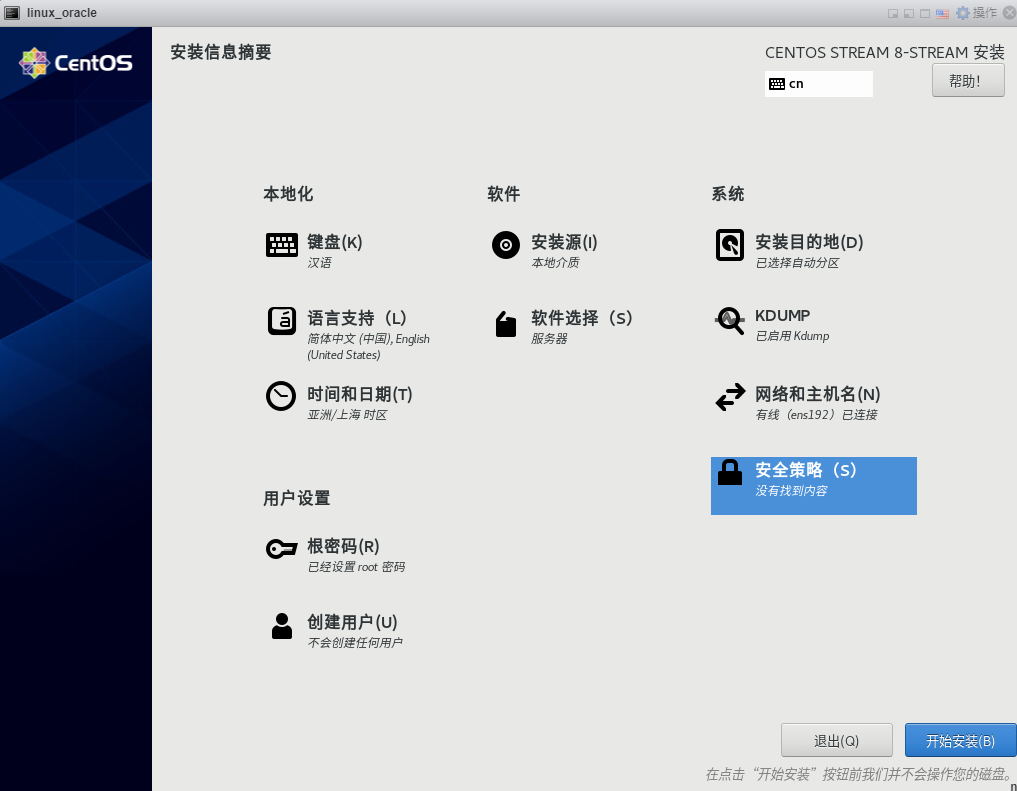Click the console icon beside linux_oracle
1017x791 pixels.
pos(12,13)
